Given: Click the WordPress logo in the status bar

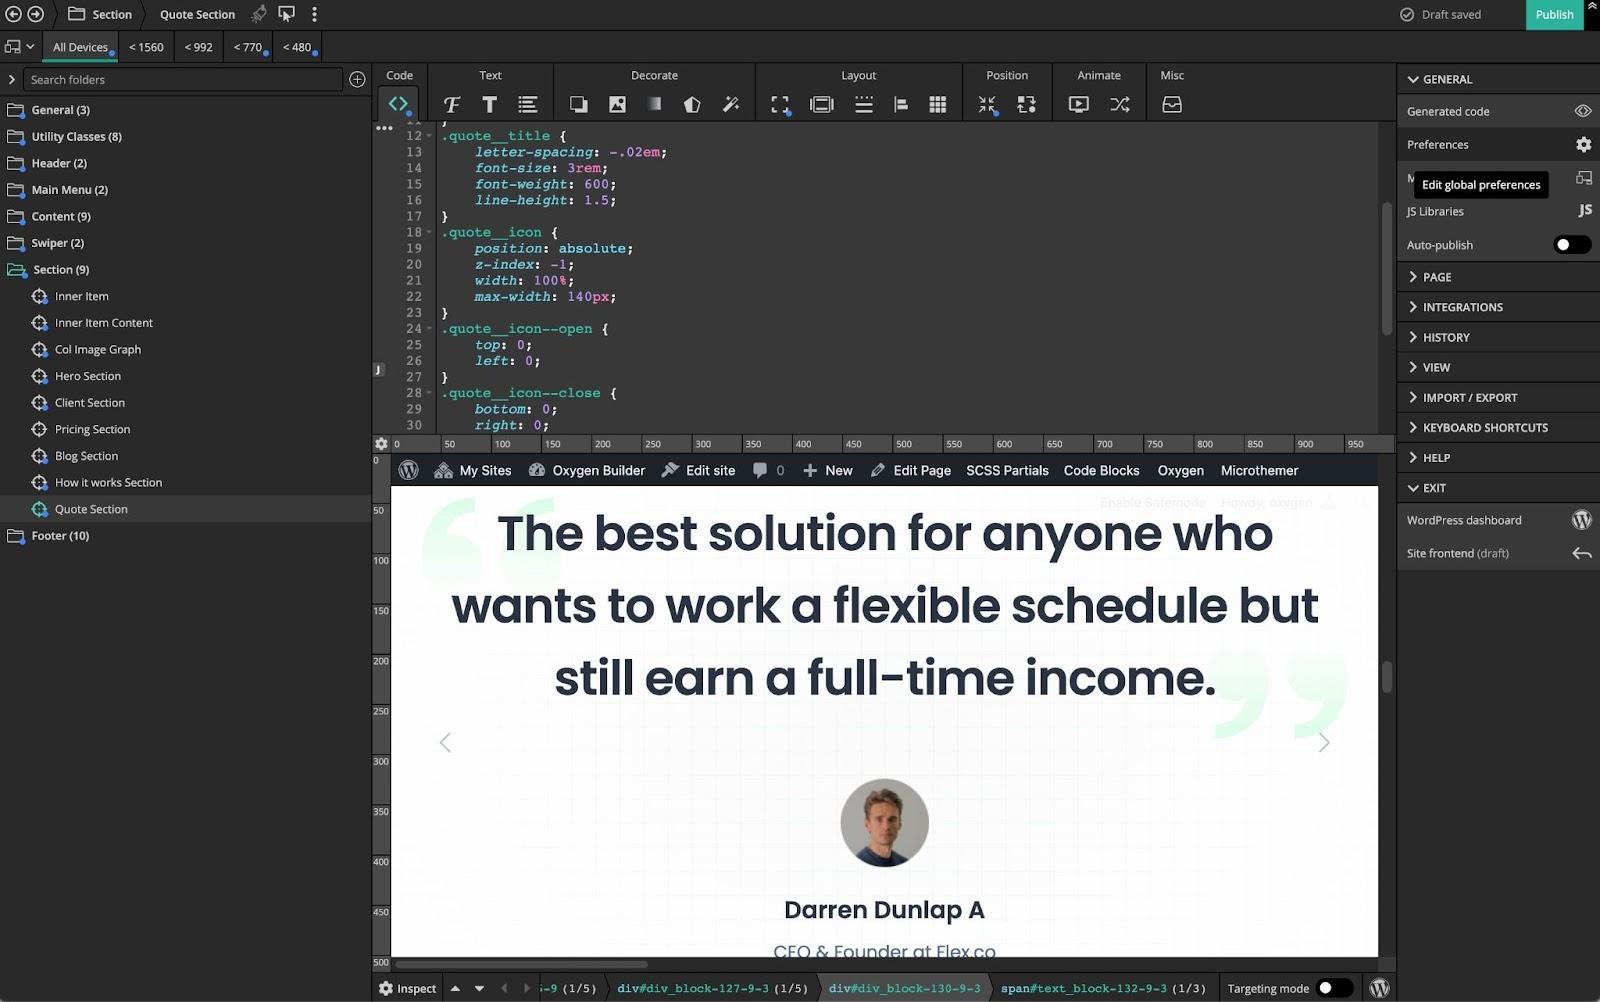Looking at the screenshot, I should [1379, 988].
